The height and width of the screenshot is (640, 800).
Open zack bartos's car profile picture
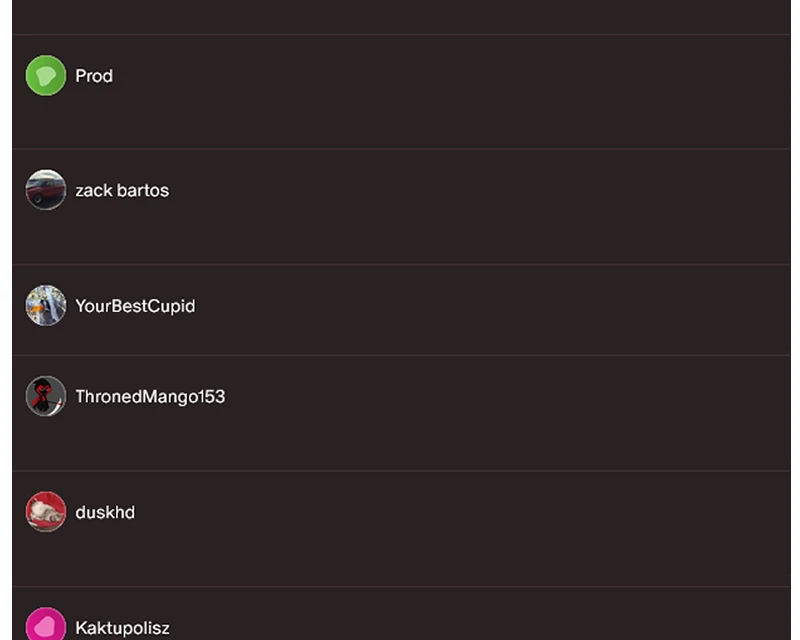[46, 190]
